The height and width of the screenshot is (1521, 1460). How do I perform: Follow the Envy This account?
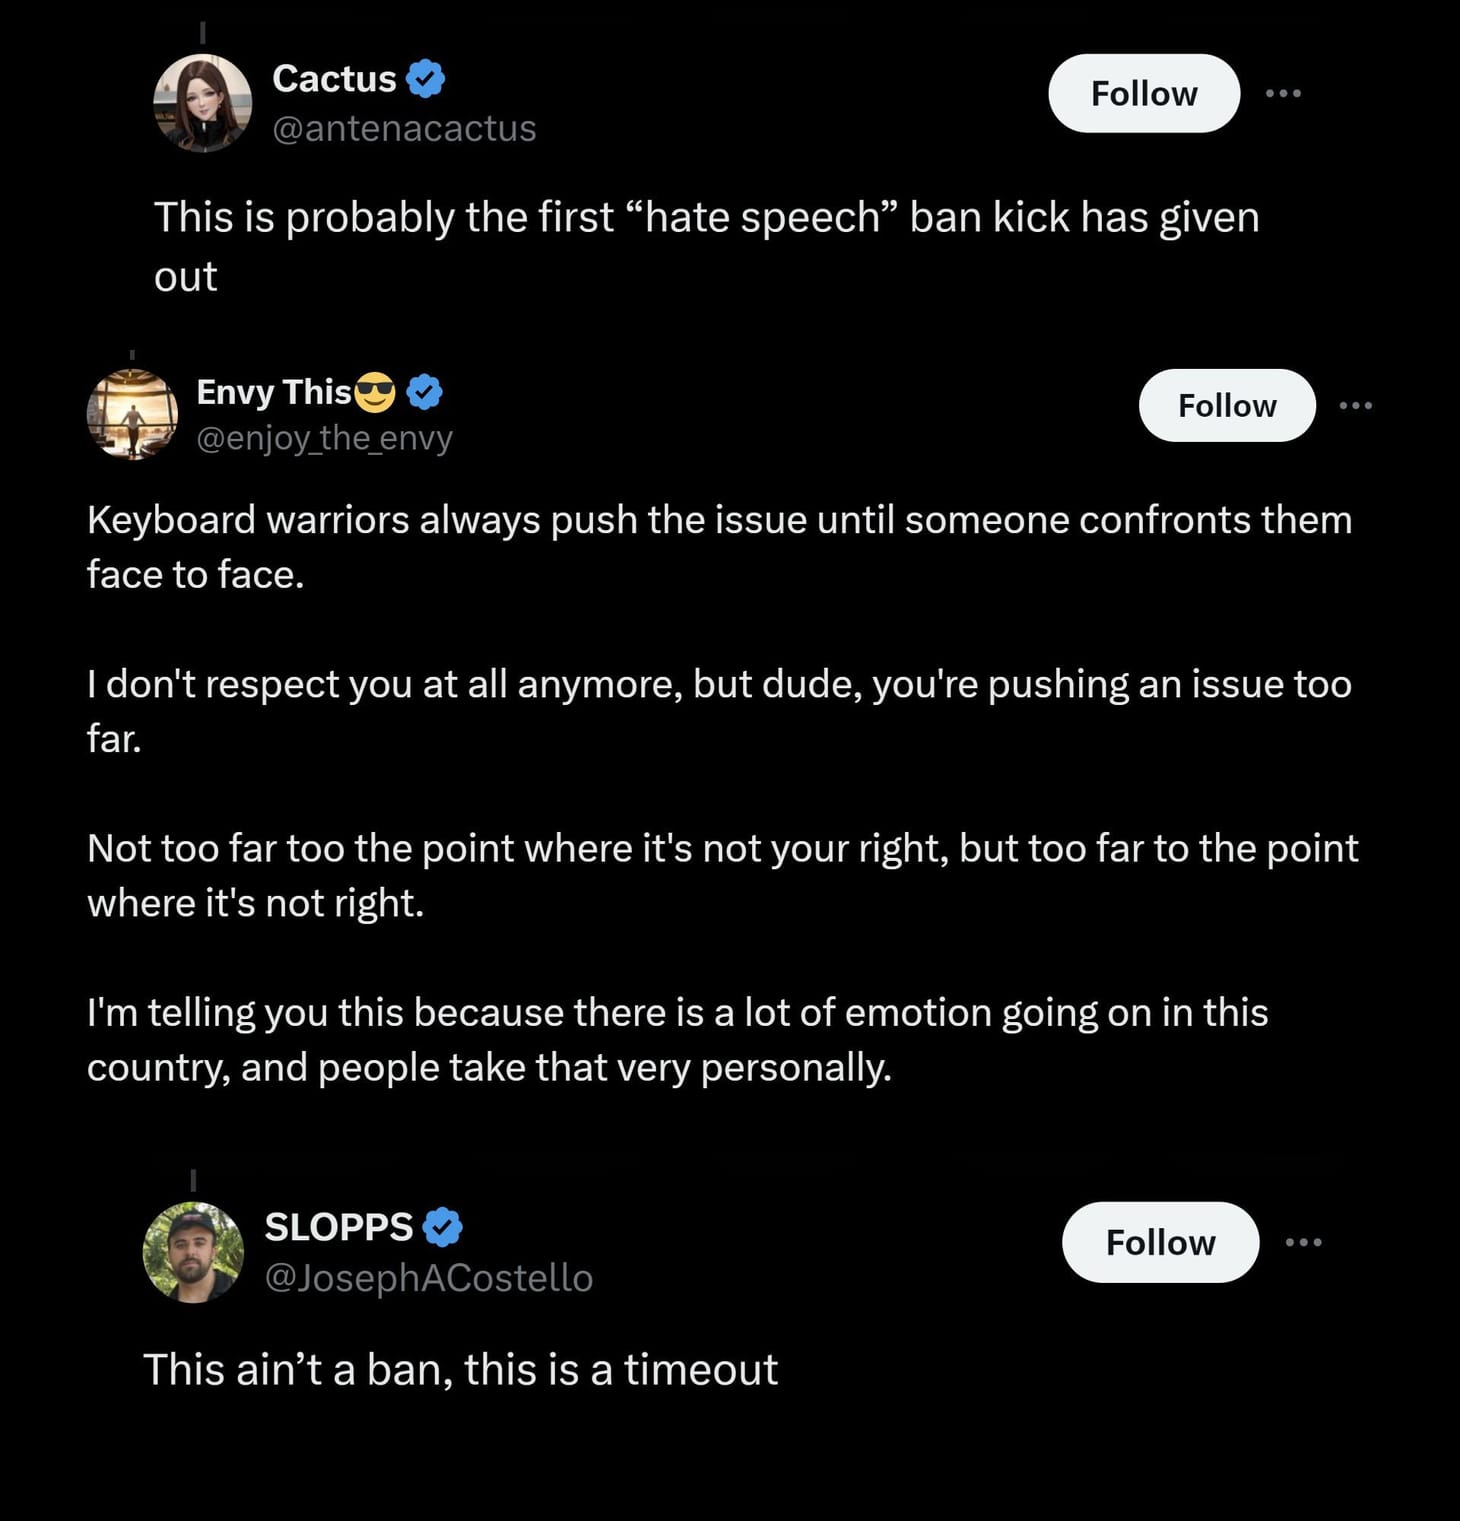tap(1227, 405)
